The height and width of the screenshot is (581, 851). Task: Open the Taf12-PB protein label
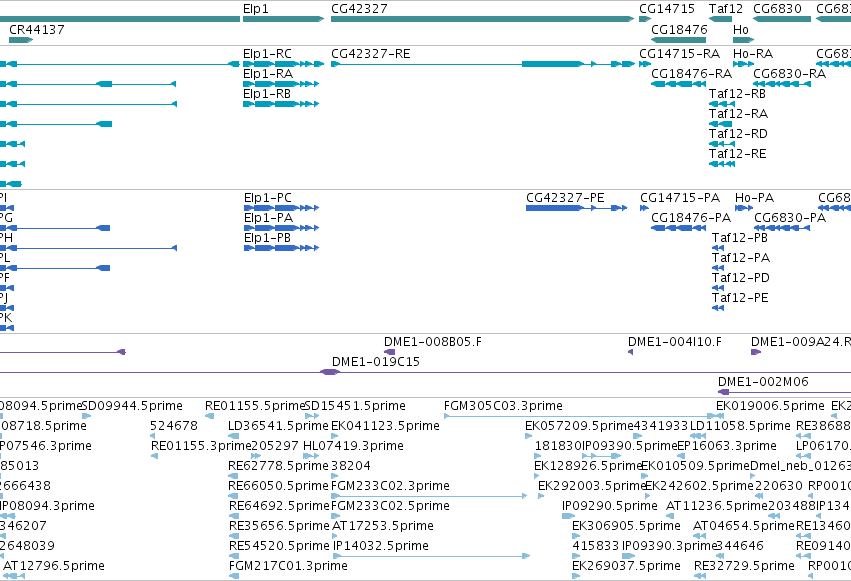click(740, 238)
